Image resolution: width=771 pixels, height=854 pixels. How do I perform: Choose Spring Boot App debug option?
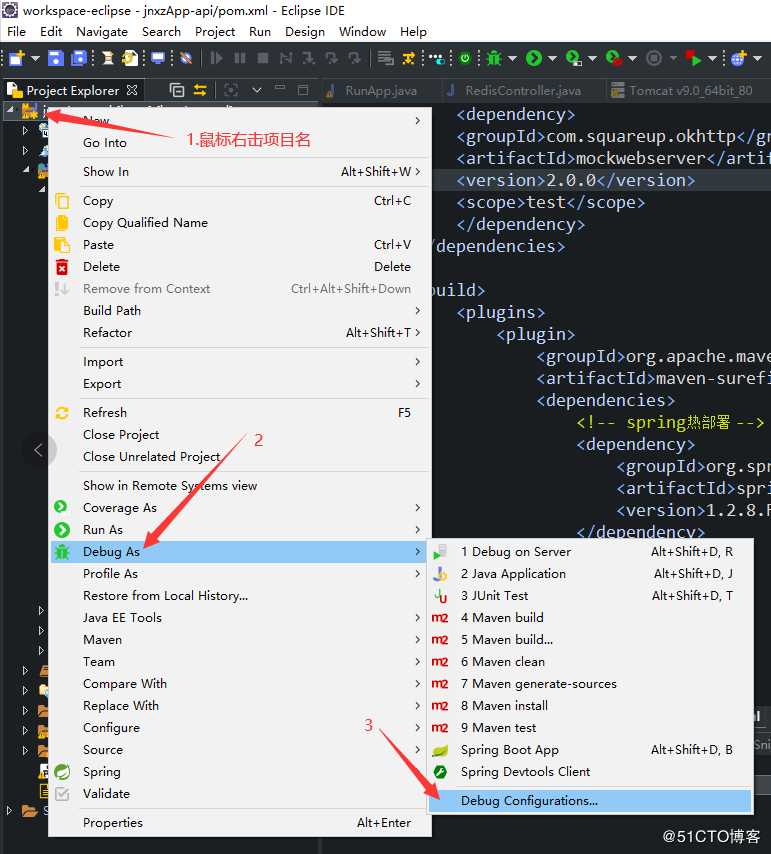coord(590,750)
